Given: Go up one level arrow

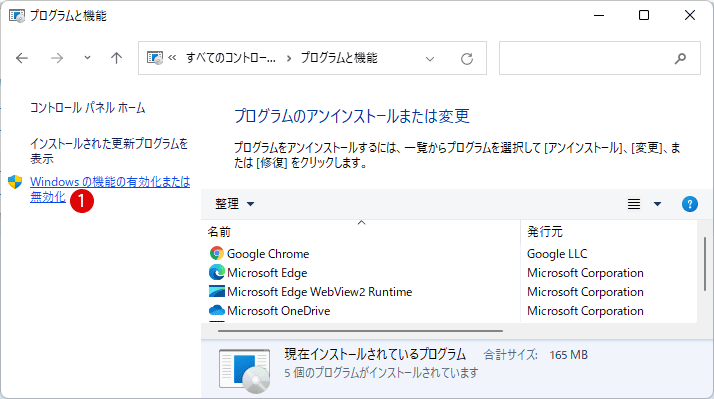Looking at the screenshot, I should 117,58.
